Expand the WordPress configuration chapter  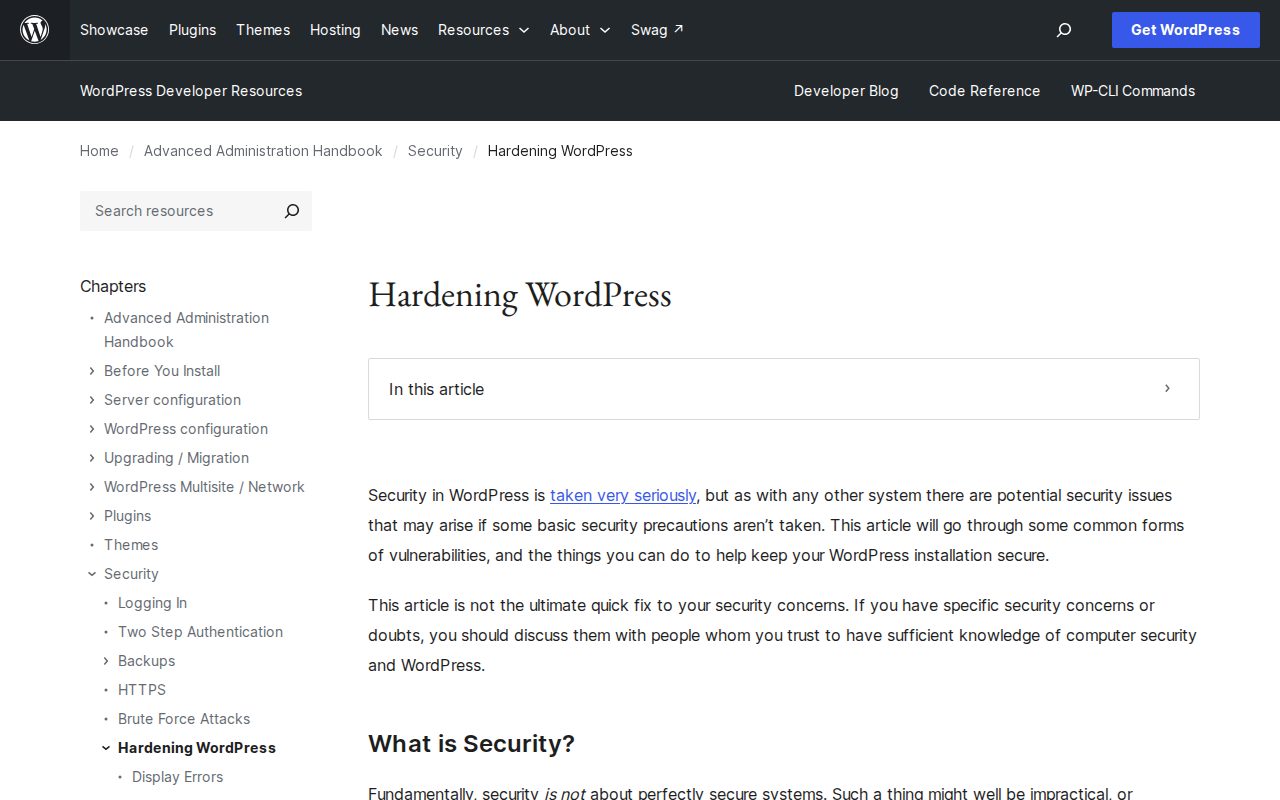(92, 429)
